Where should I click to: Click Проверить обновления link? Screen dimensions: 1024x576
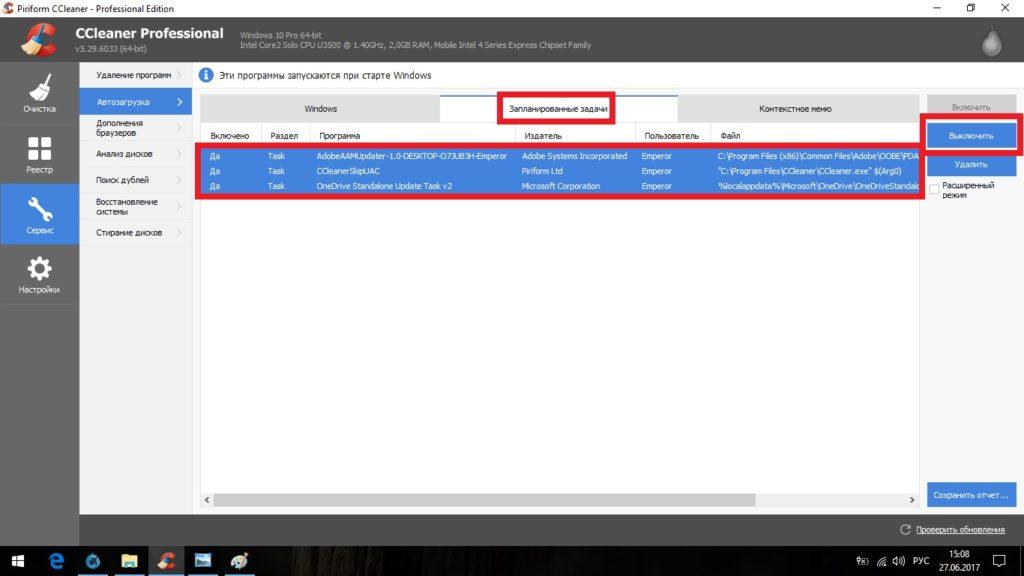tap(960, 530)
